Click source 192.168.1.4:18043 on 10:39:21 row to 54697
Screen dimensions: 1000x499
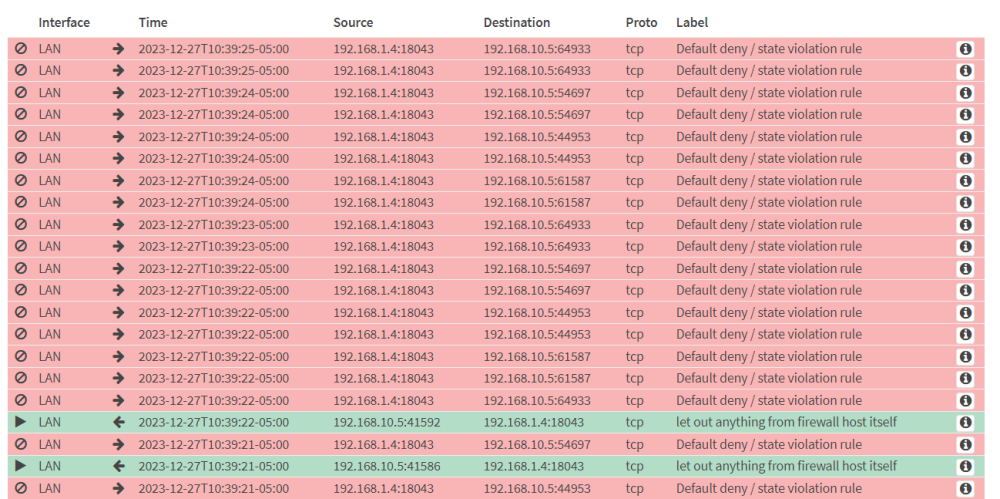coord(383,444)
